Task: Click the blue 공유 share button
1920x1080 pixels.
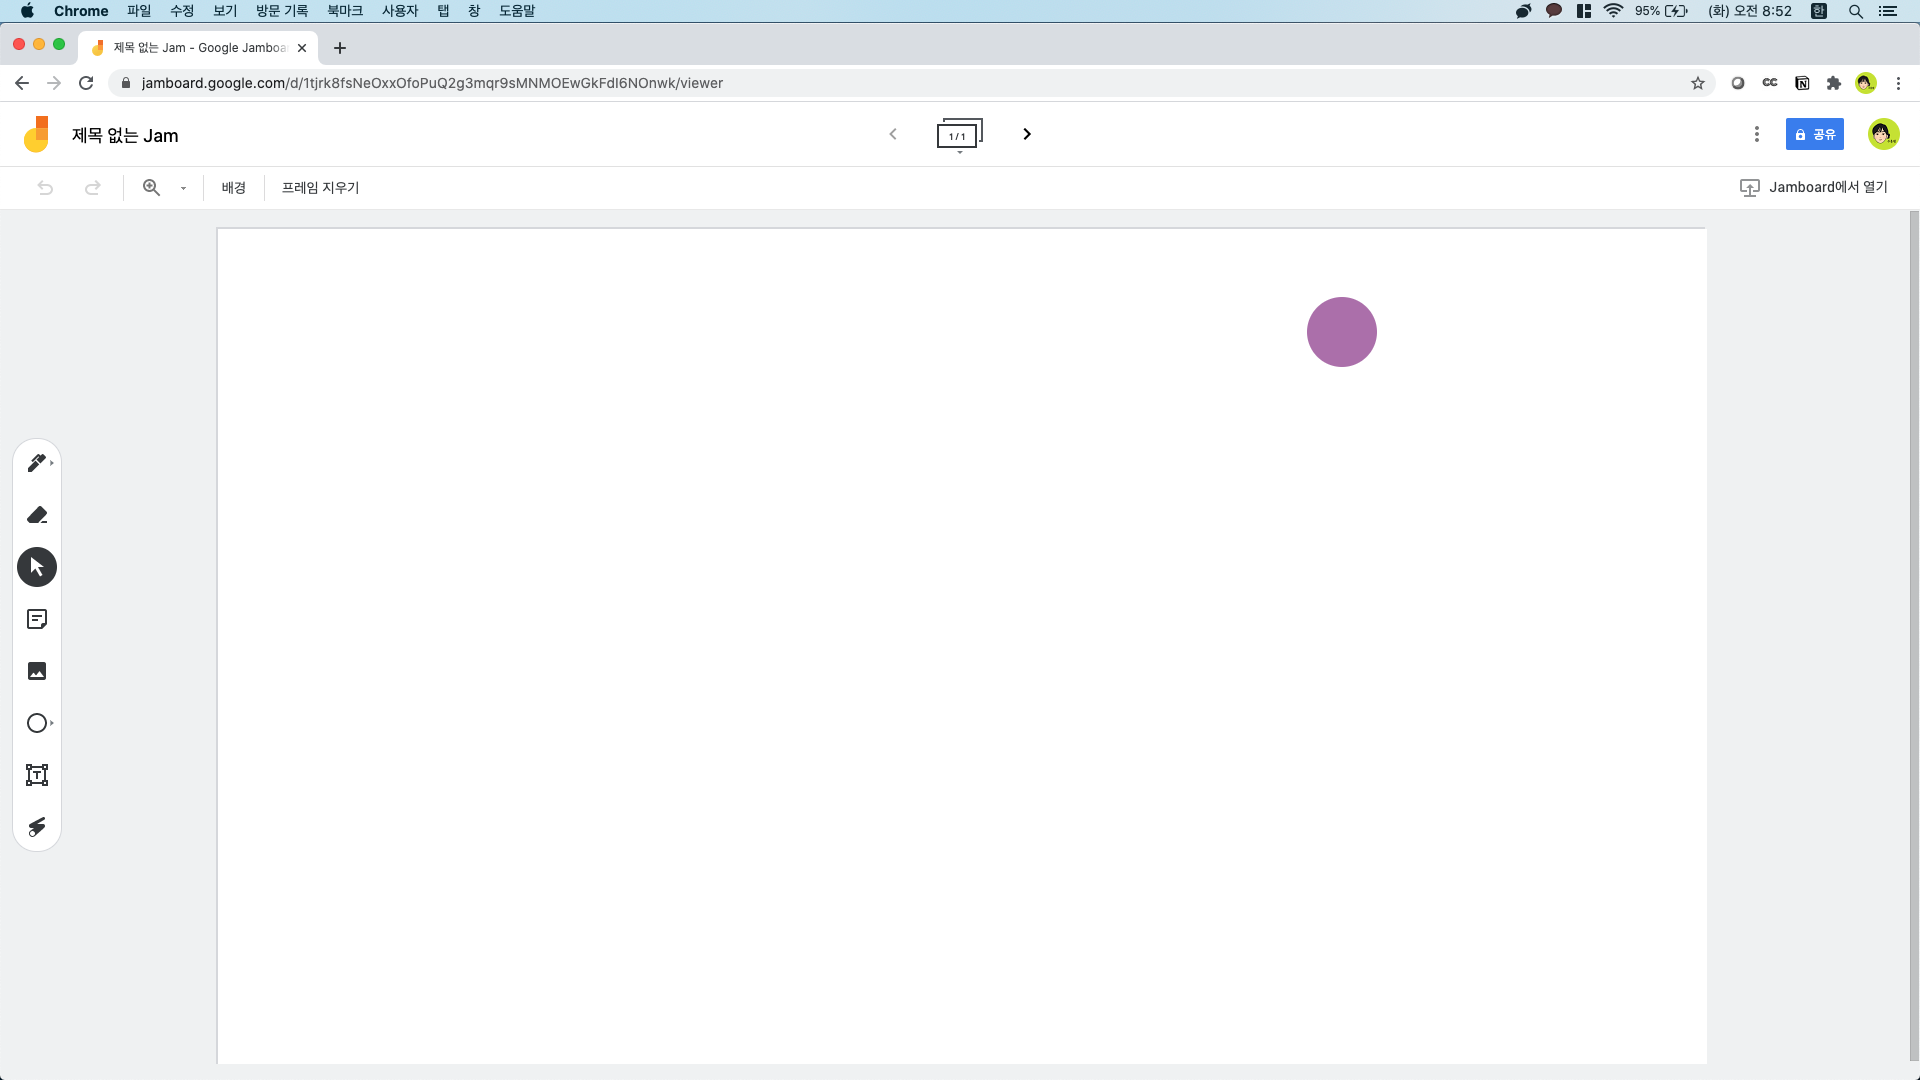Action: pyautogui.click(x=1814, y=134)
